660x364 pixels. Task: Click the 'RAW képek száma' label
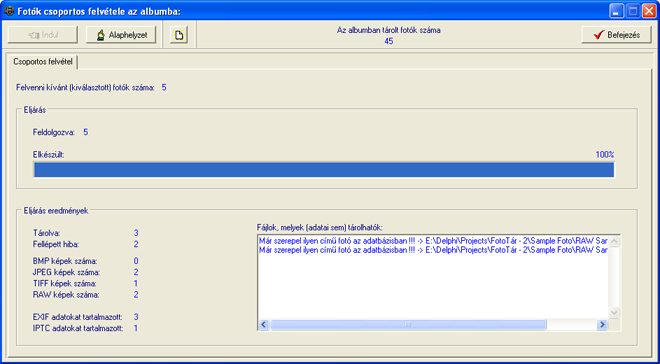[66, 295]
